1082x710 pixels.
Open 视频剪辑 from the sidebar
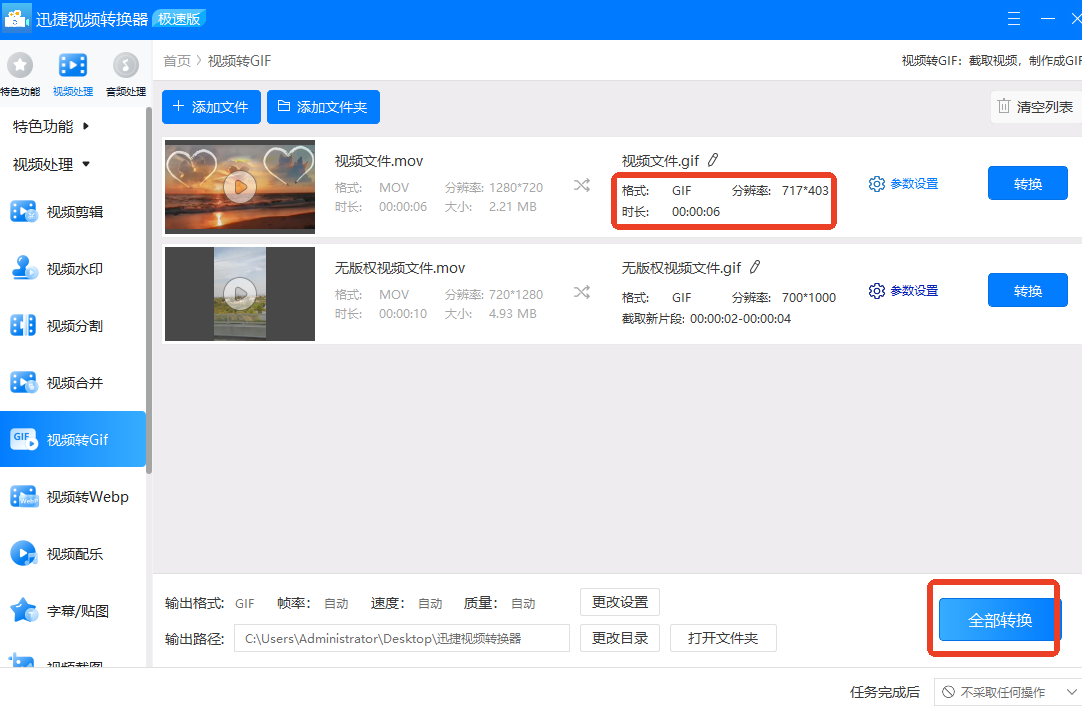click(x=73, y=212)
